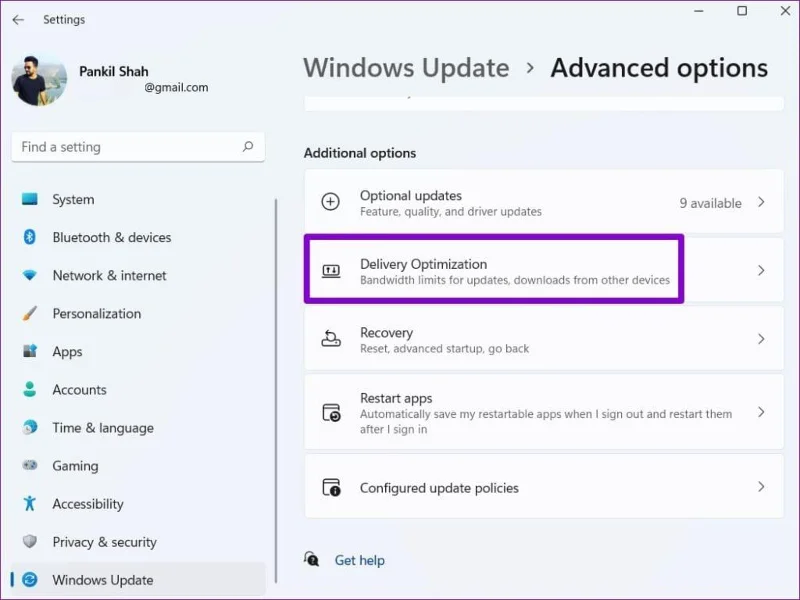Image resolution: width=800 pixels, height=600 pixels.
Task: Click the breadcrumb chevron separator
Action: click(x=530, y=68)
